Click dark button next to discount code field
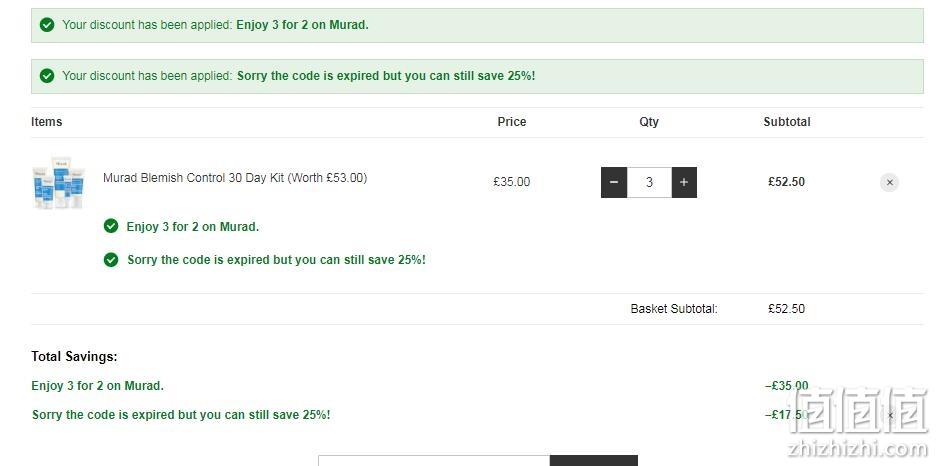Image resolution: width=937 pixels, height=466 pixels. [x=593, y=461]
